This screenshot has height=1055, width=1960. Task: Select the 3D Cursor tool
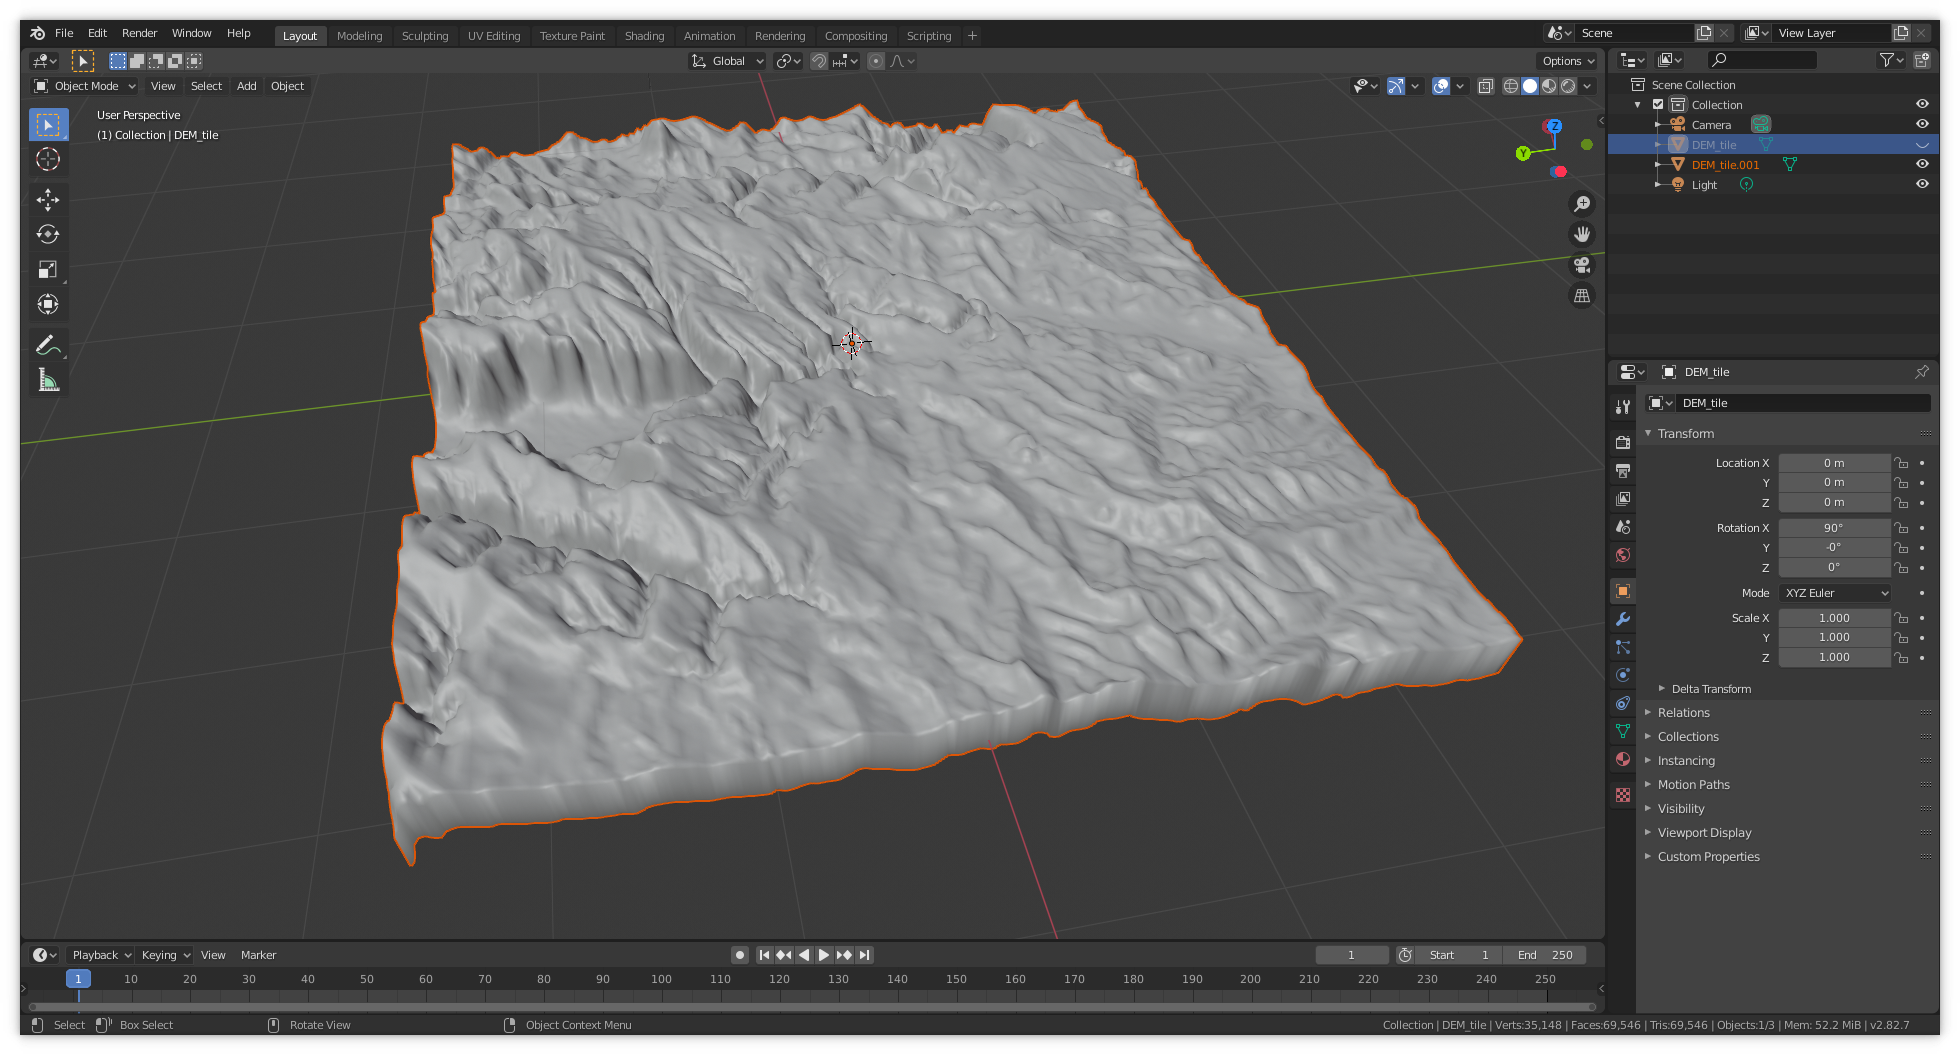(48, 160)
